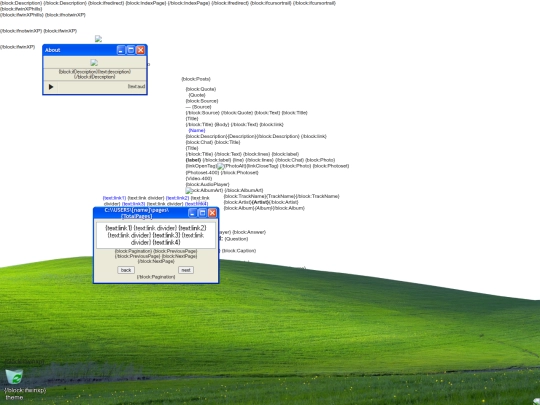Click the {block:AudioPlayer} text
The image size is (540, 405).
click(207, 185)
